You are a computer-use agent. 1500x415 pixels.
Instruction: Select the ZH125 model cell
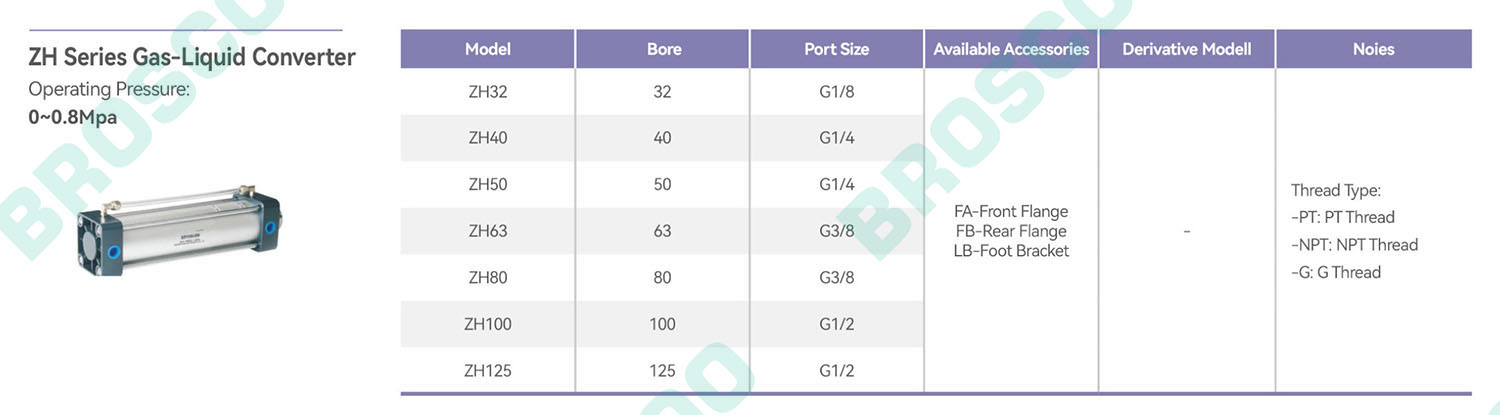[x=488, y=371]
